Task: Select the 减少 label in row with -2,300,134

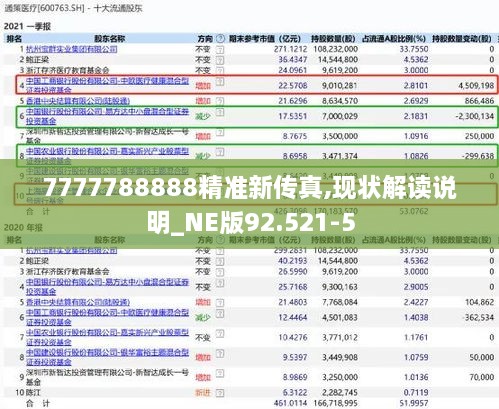Action: tap(203, 116)
